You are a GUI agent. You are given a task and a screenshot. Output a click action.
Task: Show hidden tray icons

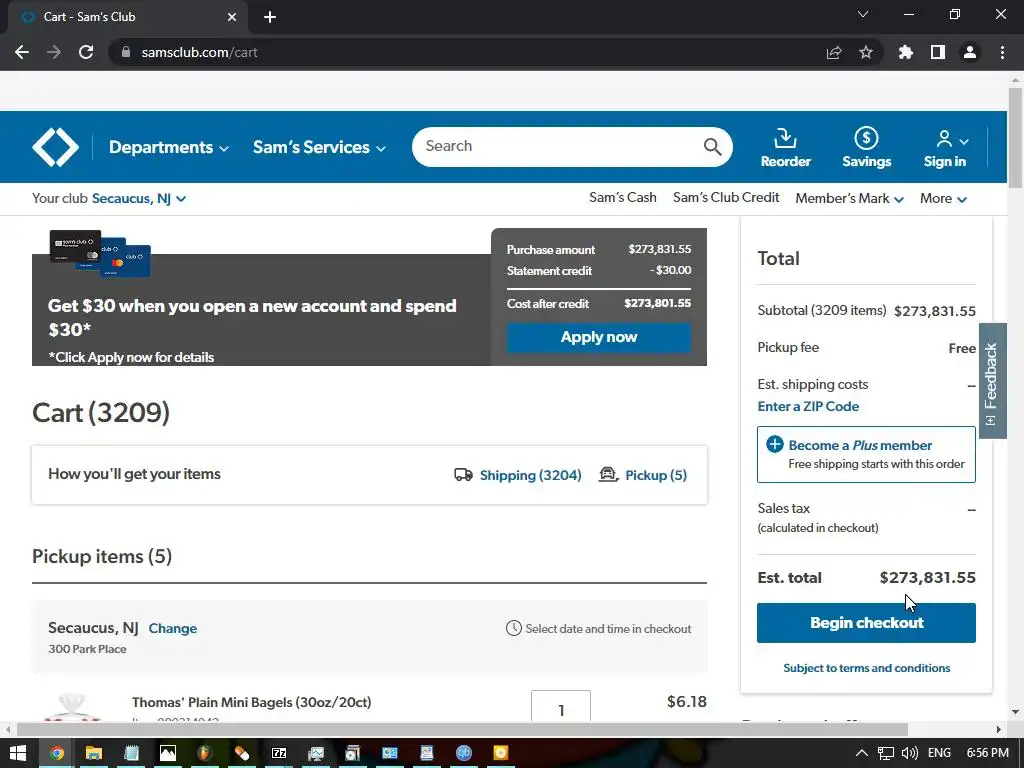[x=861, y=753]
